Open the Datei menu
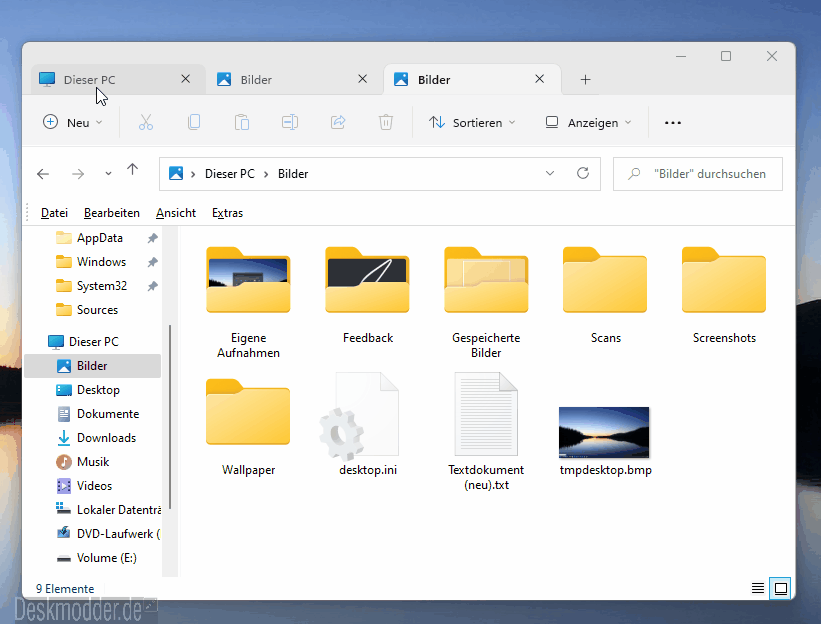Screen dimensions: 821x624 point(54,213)
